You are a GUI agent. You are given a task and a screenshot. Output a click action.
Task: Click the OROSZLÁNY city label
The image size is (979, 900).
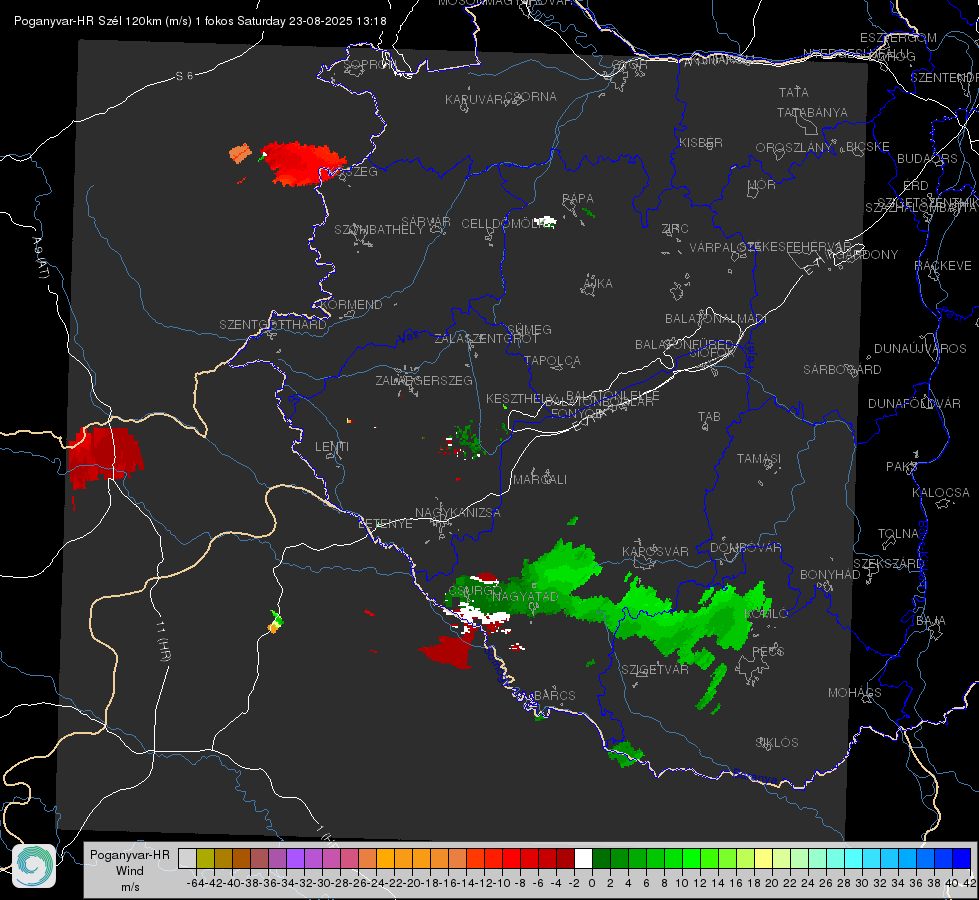794,148
